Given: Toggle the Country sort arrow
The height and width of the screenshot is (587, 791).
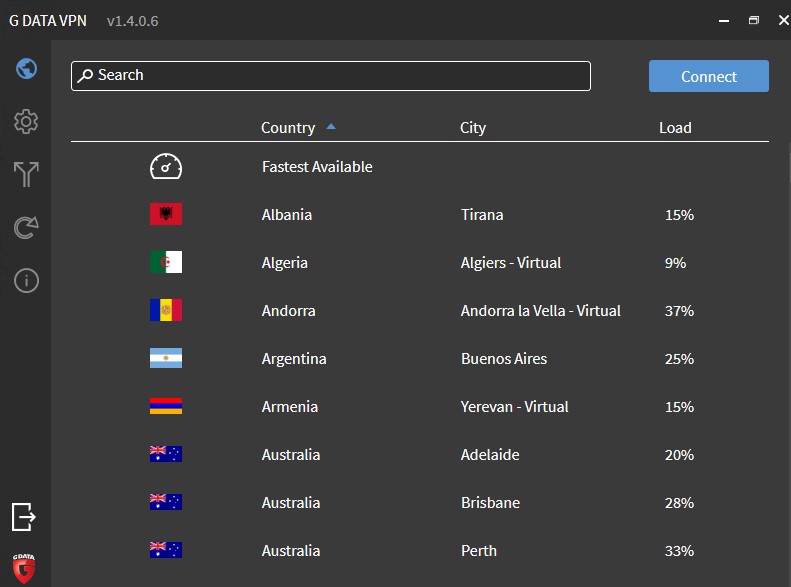Looking at the screenshot, I should coord(331,127).
